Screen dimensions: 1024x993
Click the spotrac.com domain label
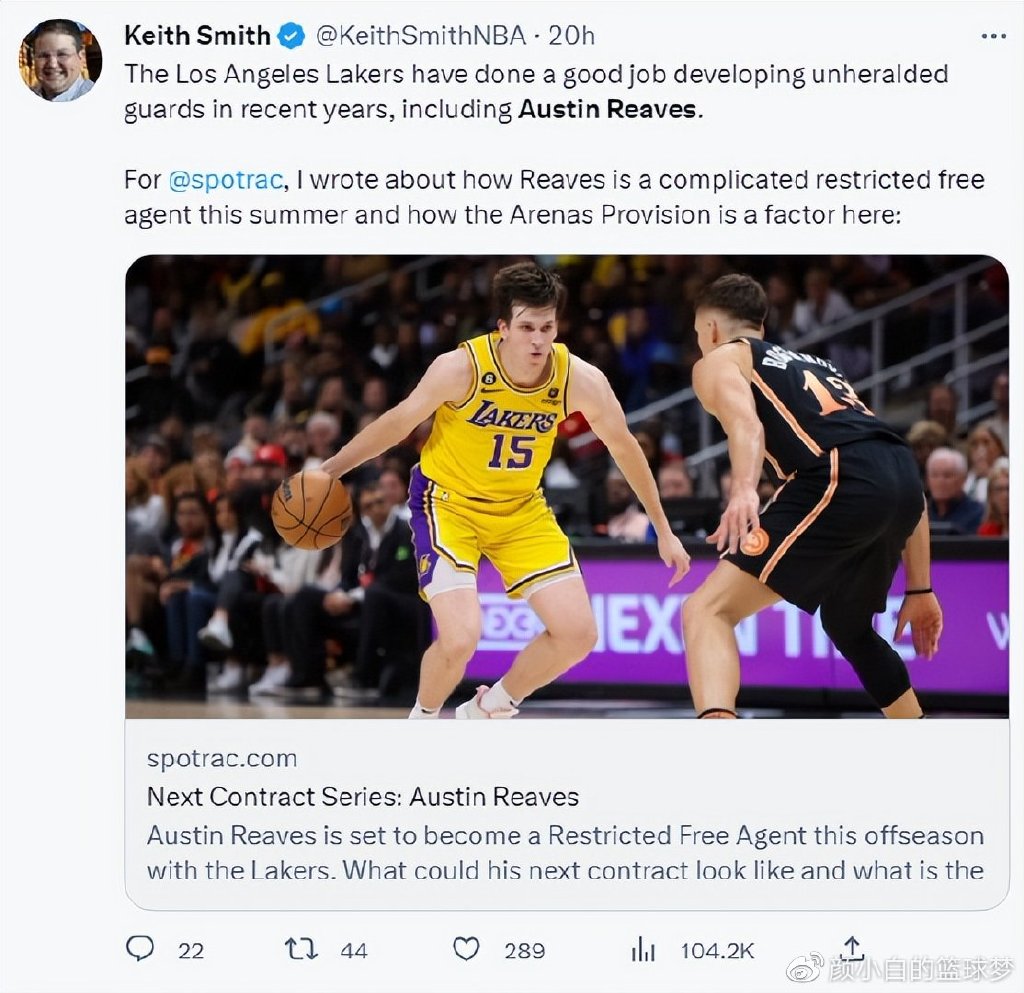tap(222, 759)
